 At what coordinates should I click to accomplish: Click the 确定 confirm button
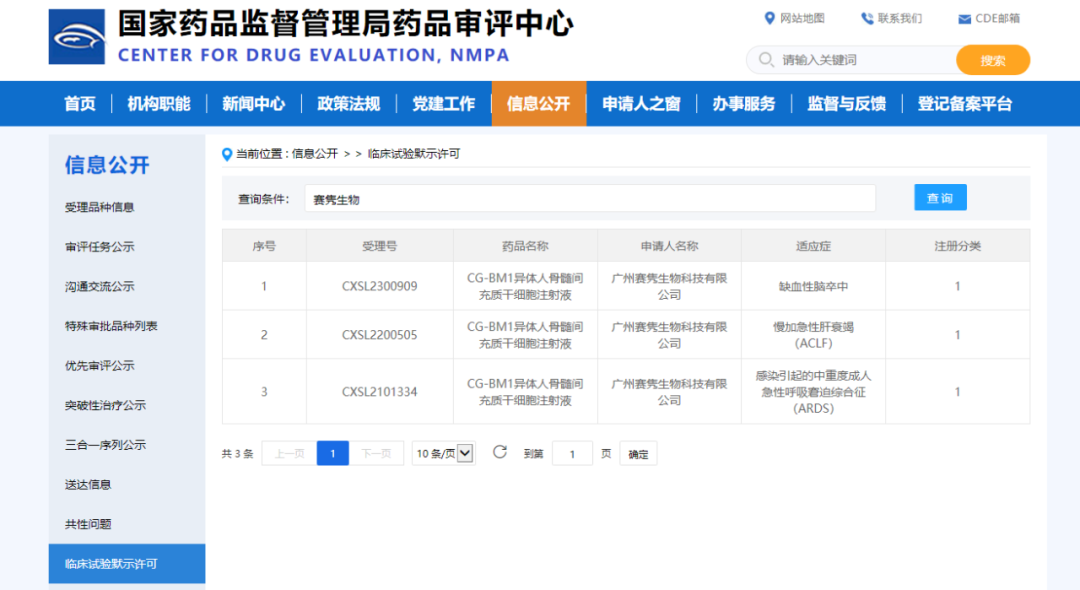(x=637, y=452)
